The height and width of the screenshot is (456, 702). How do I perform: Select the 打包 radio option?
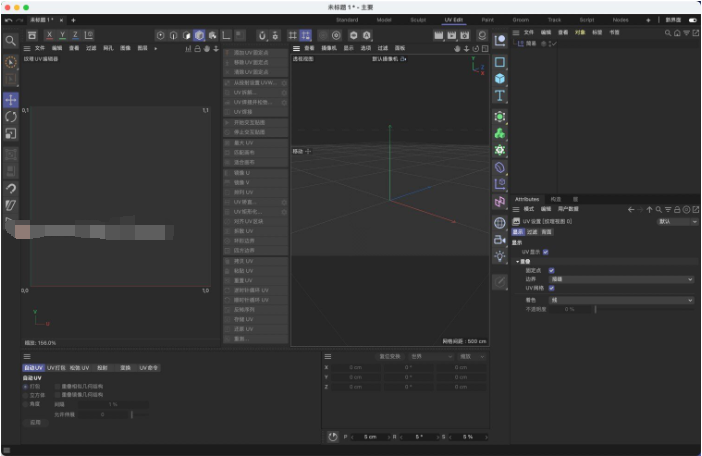26,386
